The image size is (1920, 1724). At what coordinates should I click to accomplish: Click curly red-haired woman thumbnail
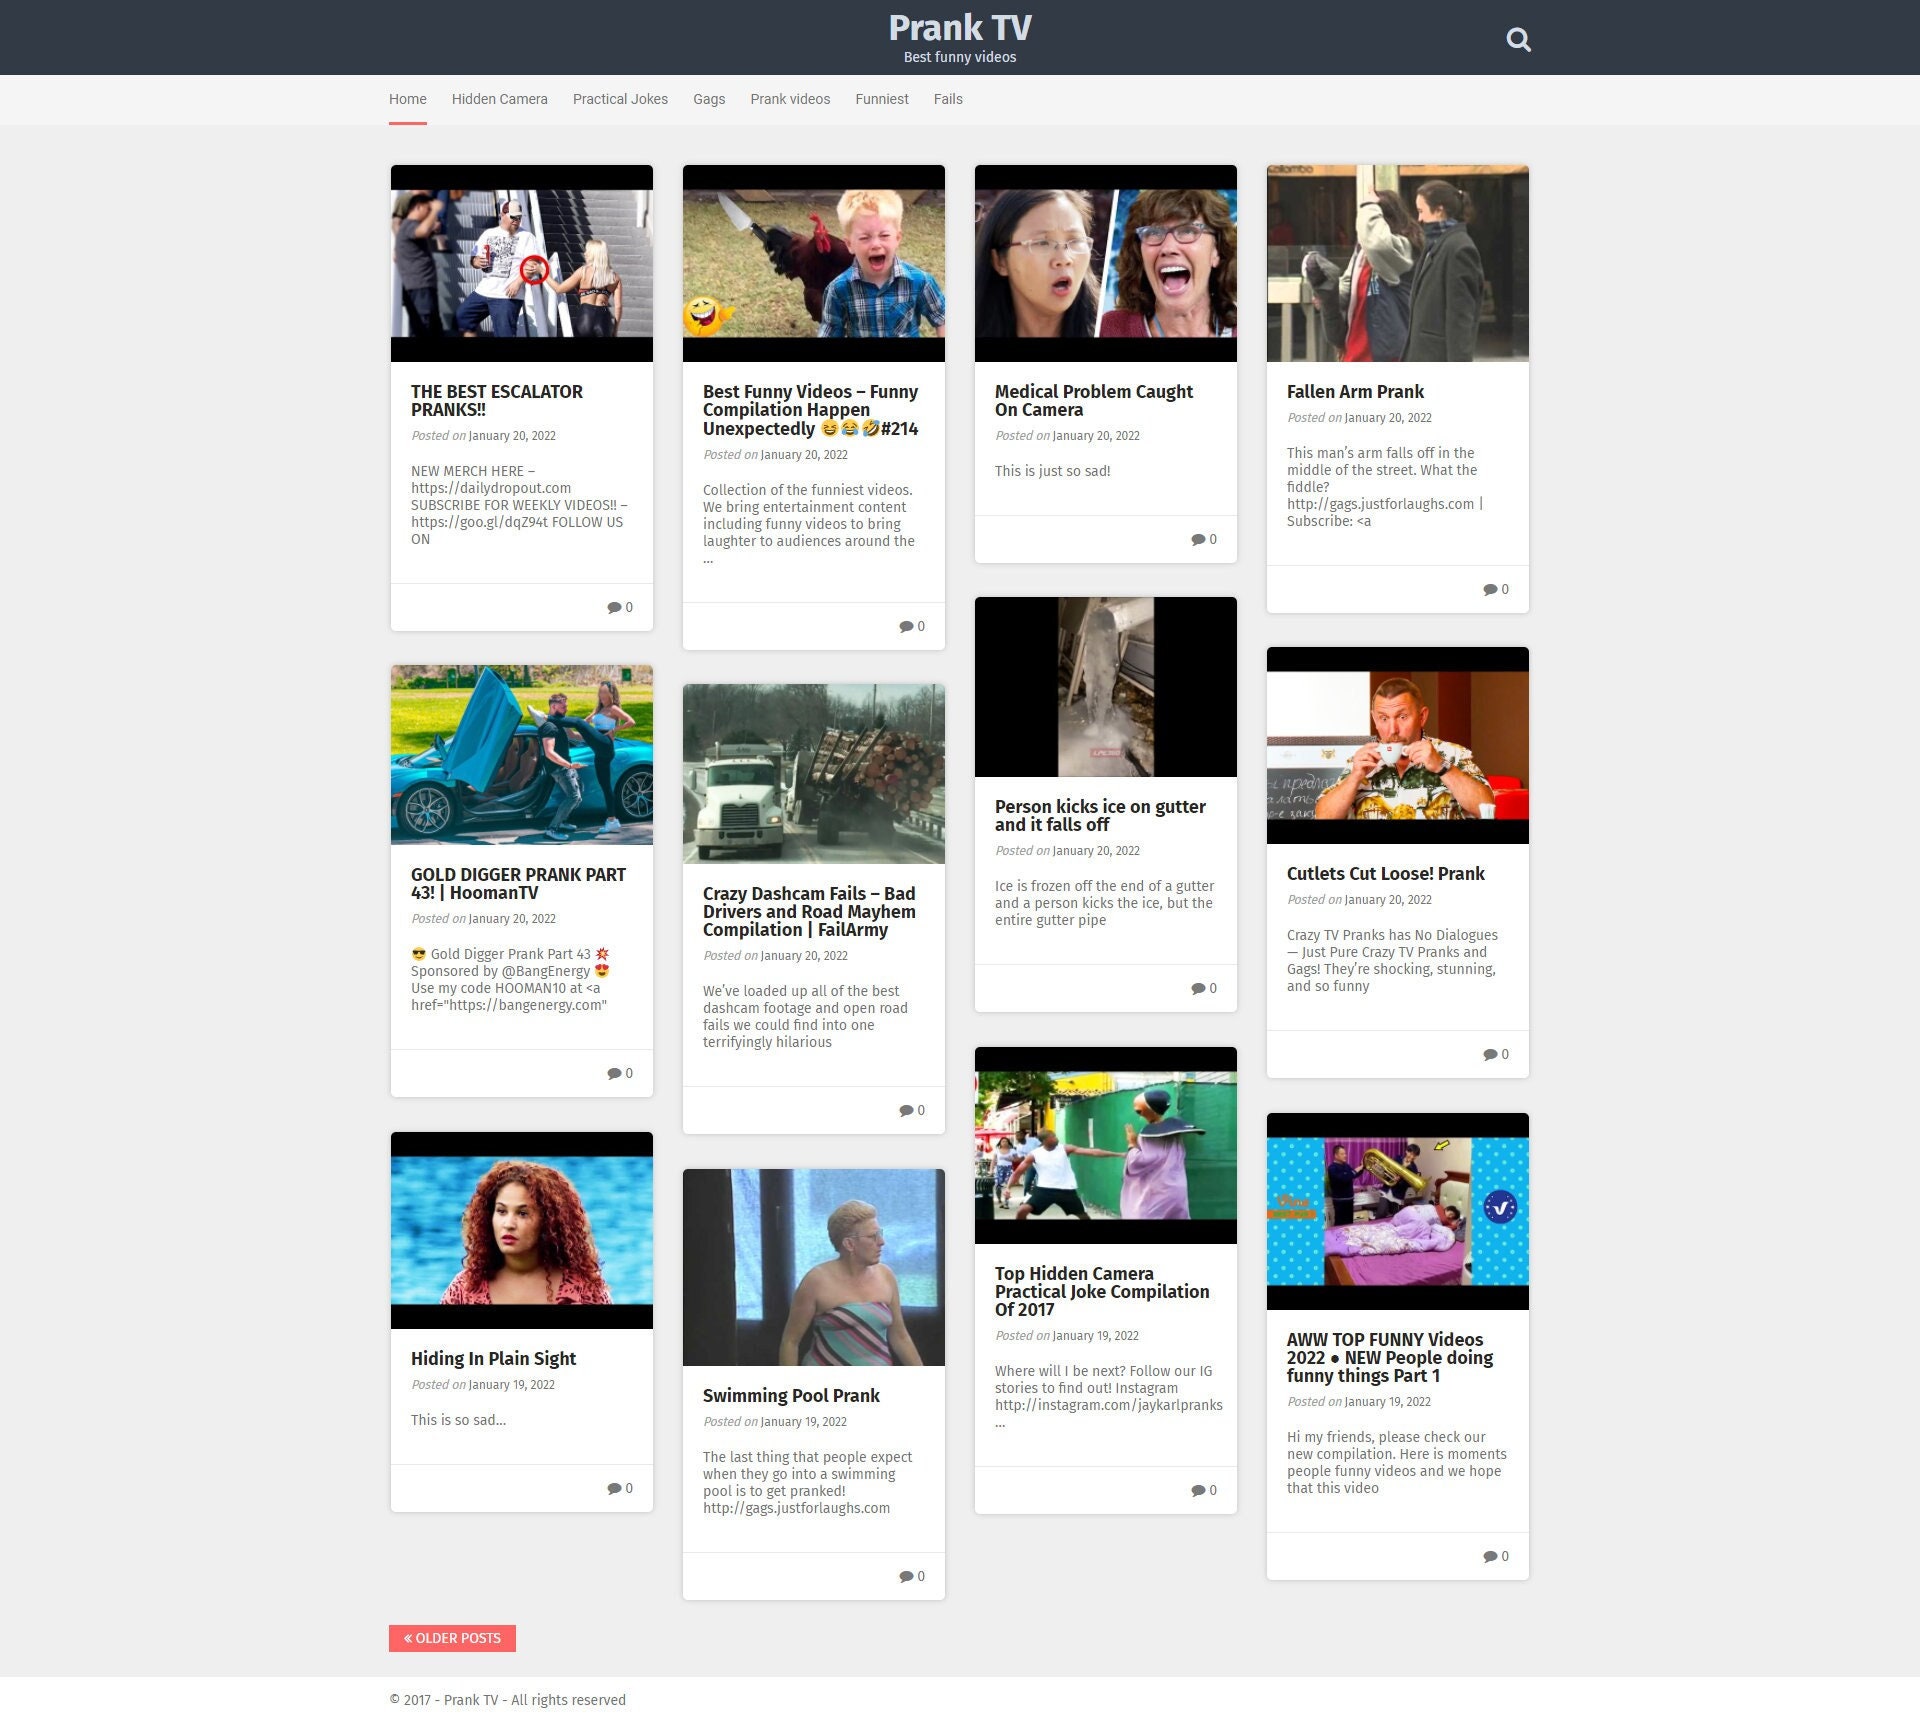(x=522, y=1230)
